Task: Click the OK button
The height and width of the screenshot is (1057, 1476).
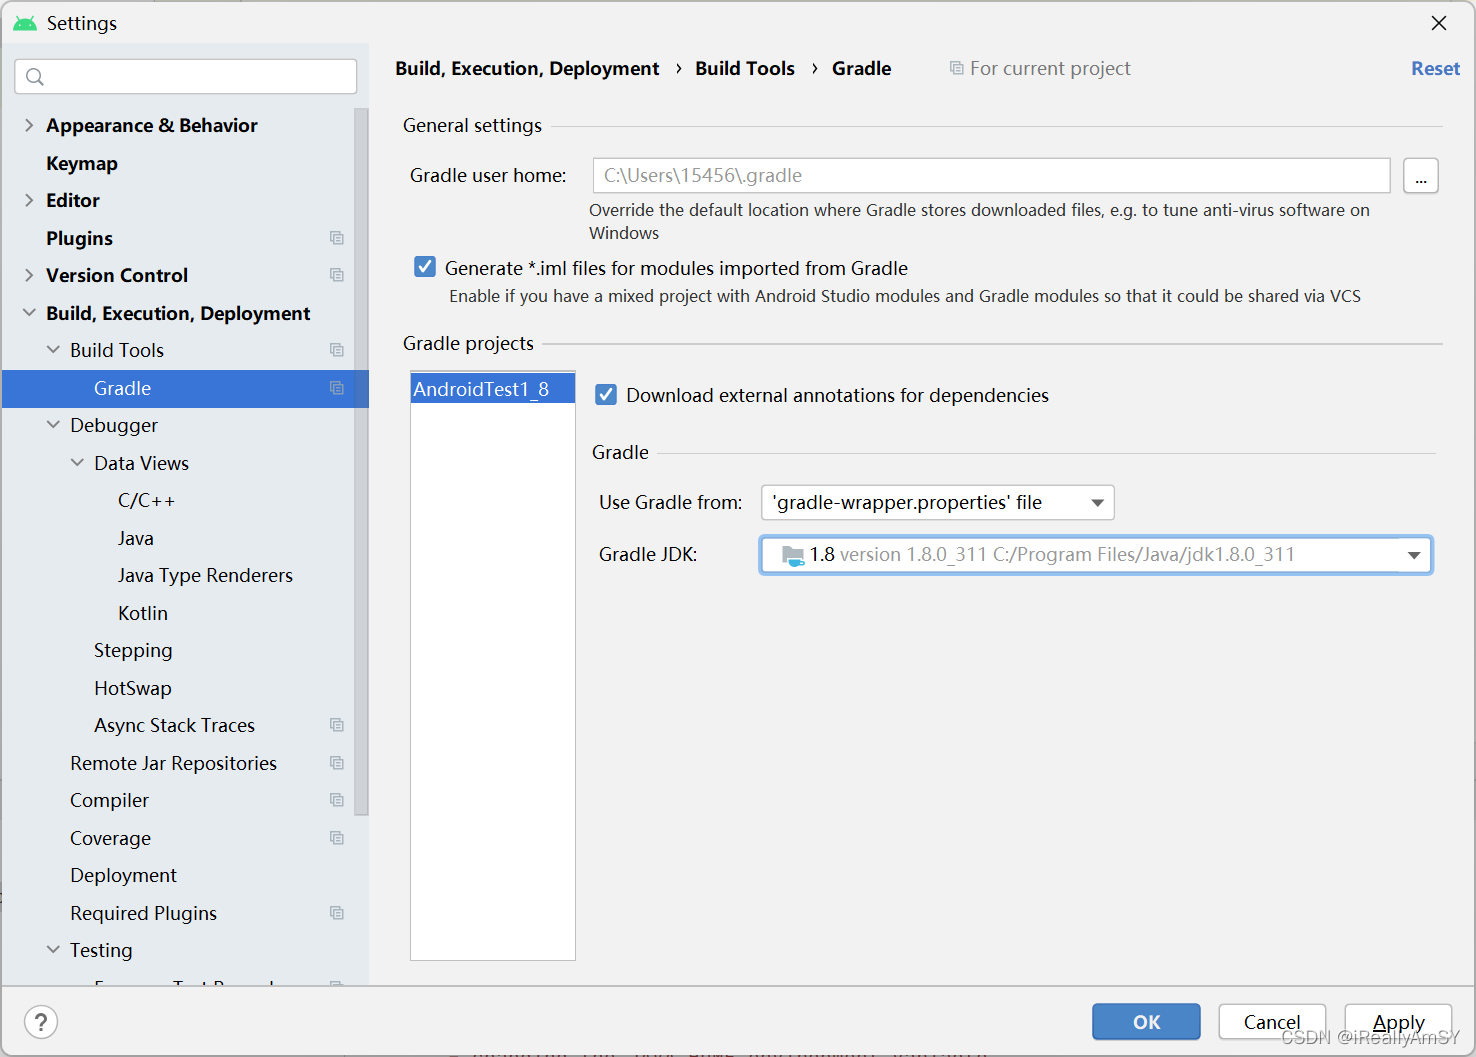Action: [1146, 1022]
